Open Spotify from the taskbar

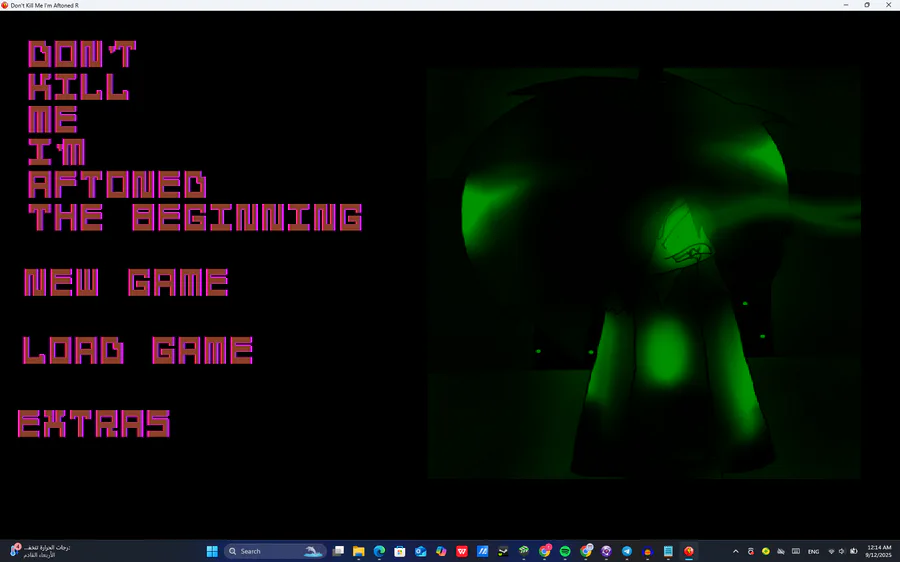[x=565, y=551]
